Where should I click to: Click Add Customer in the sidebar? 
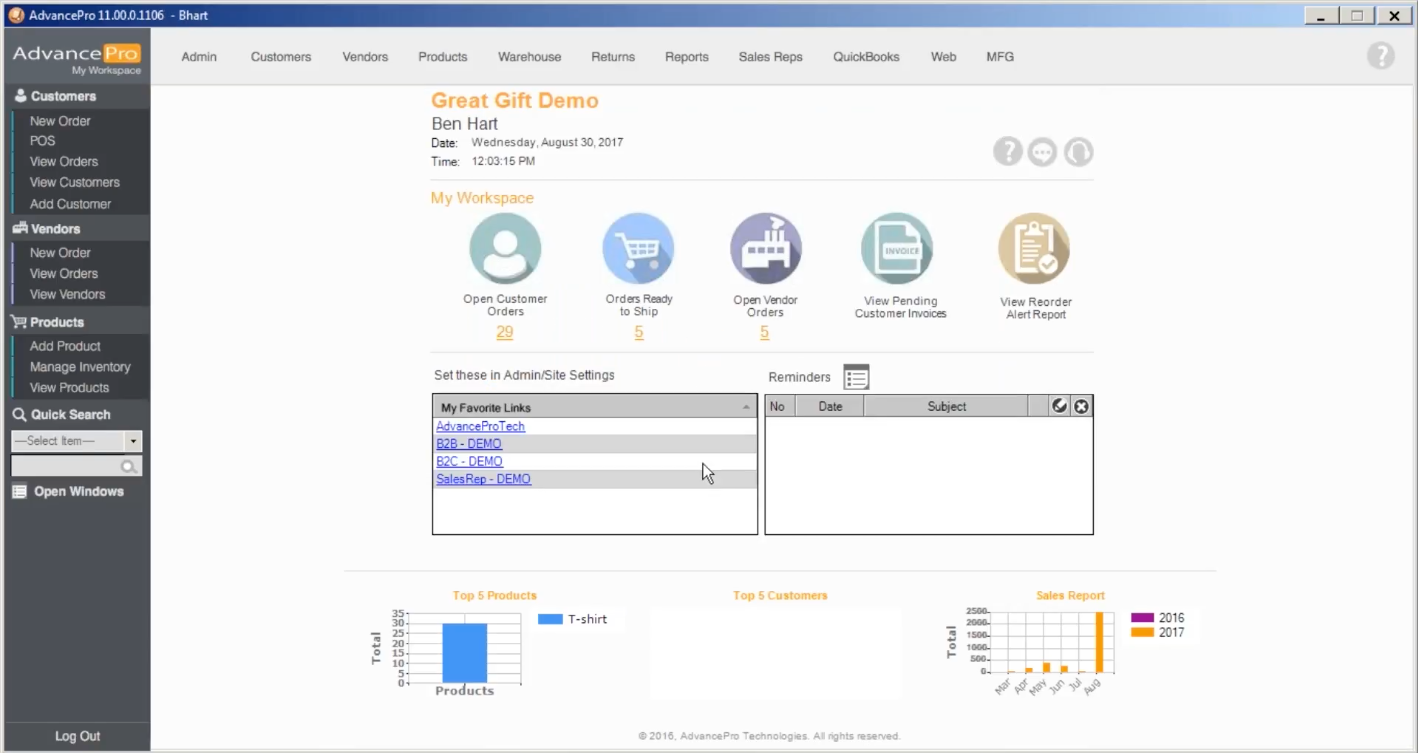pos(70,204)
